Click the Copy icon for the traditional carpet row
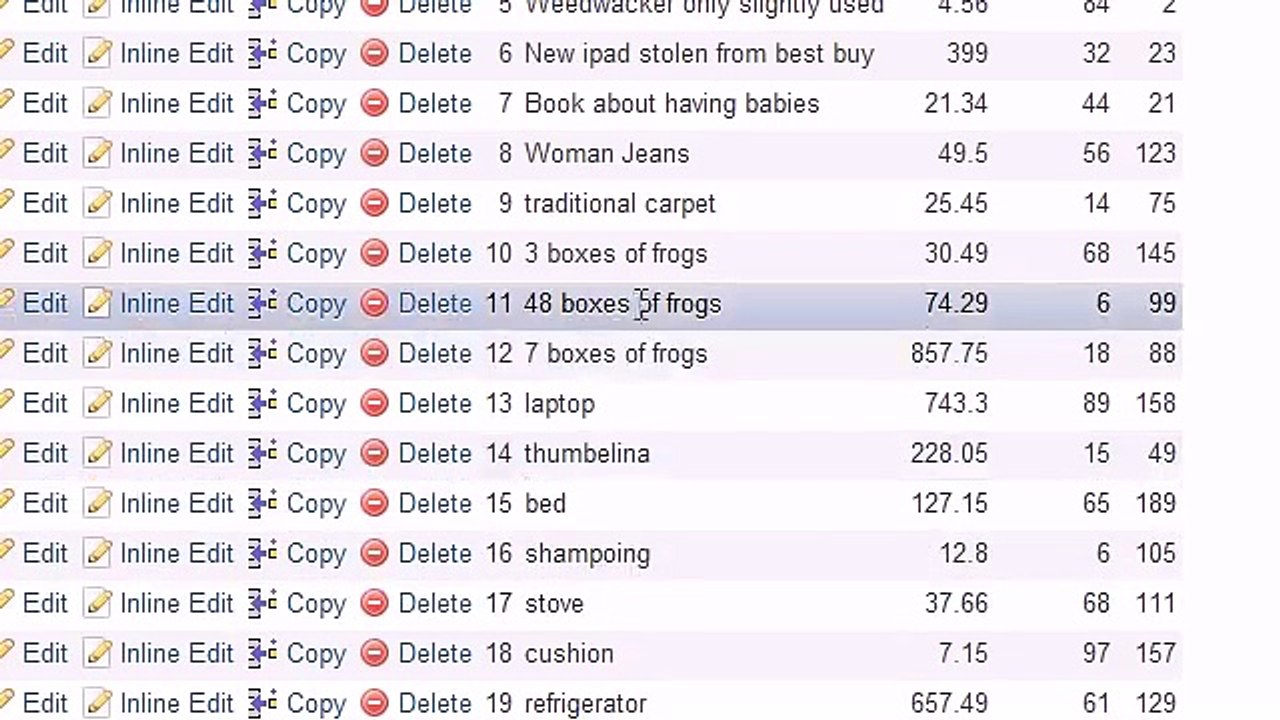The height and width of the screenshot is (720, 1280). (263, 204)
